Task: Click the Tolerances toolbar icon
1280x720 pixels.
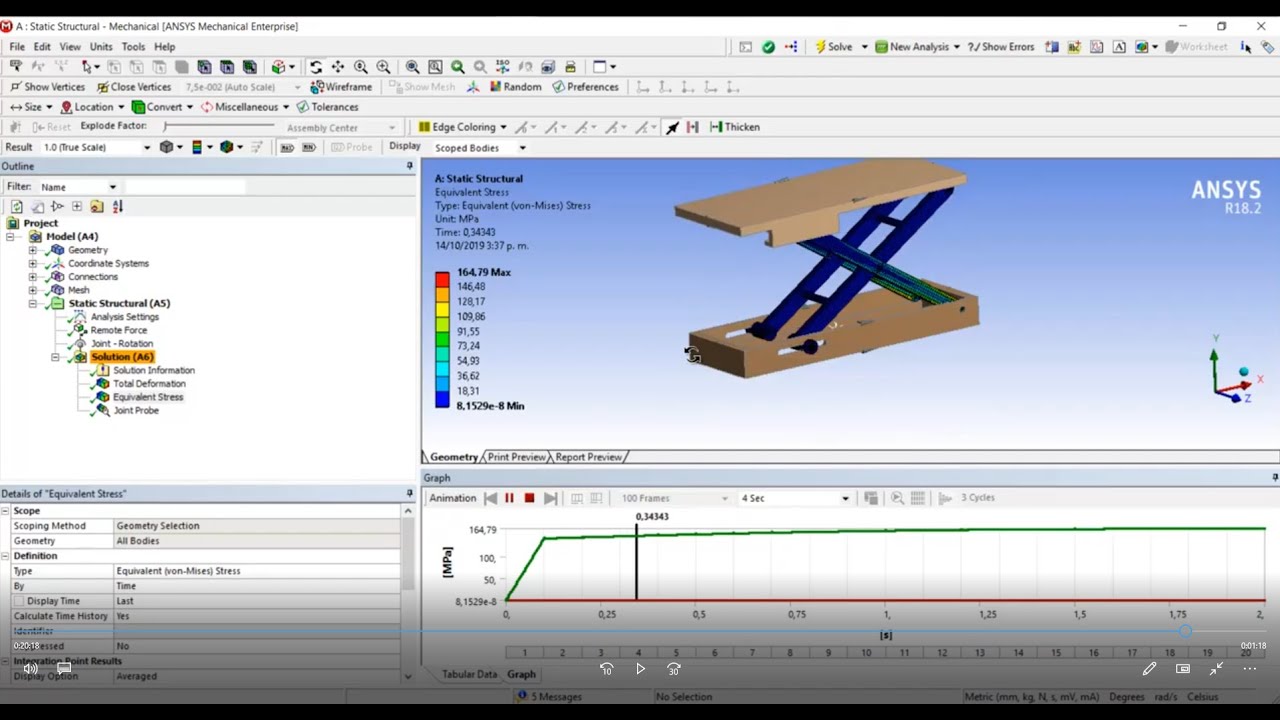Action: pyautogui.click(x=327, y=107)
